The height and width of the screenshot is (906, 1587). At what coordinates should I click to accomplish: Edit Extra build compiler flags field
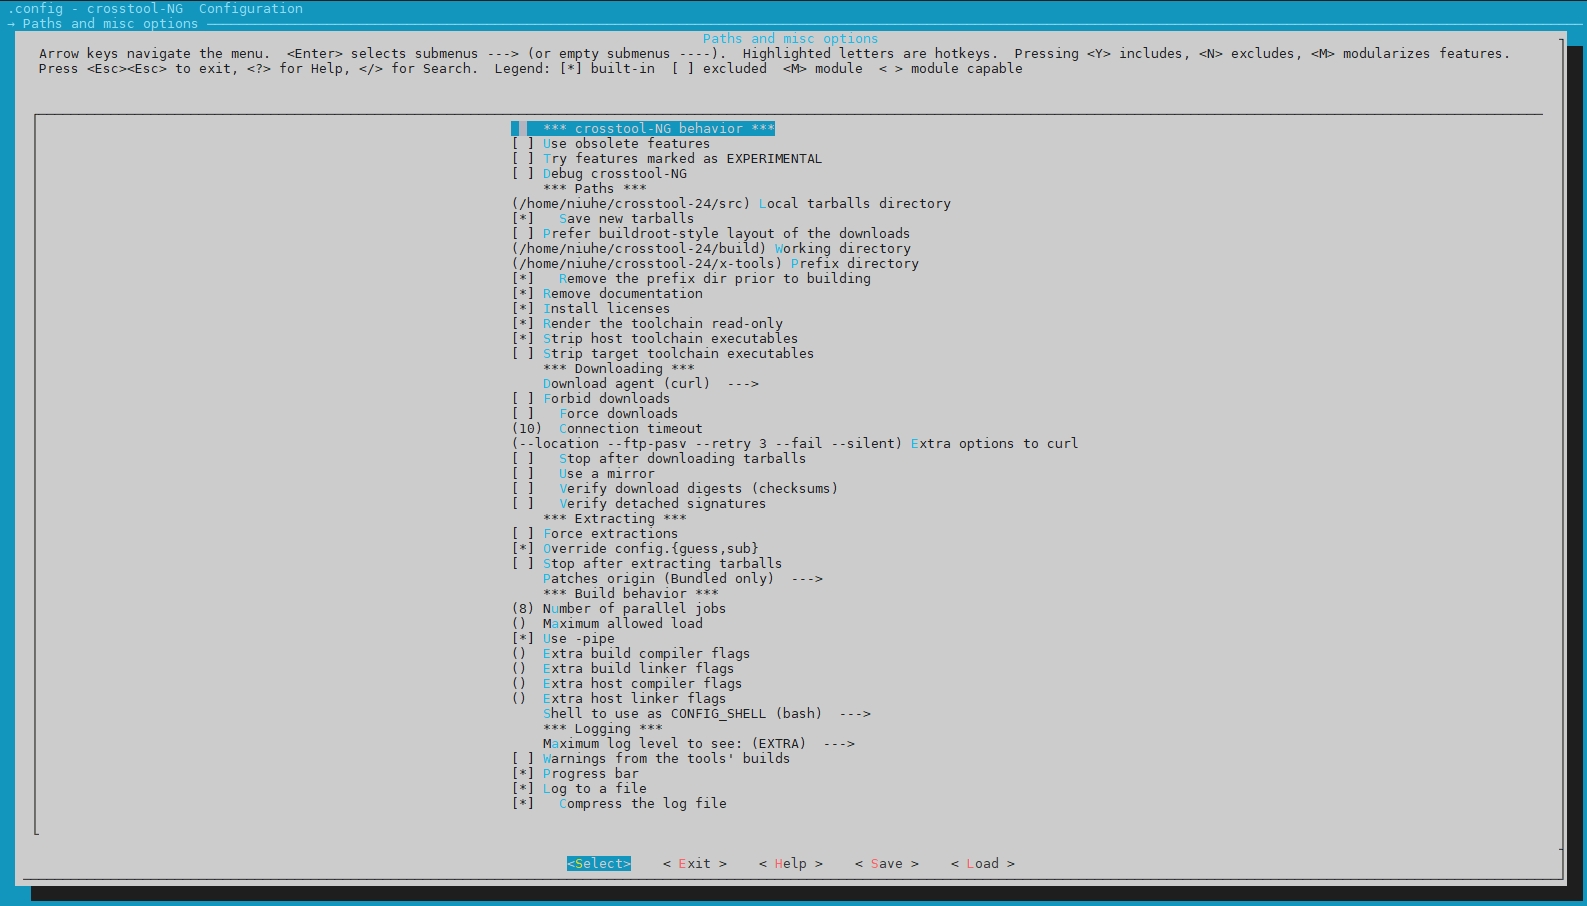click(631, 654)
